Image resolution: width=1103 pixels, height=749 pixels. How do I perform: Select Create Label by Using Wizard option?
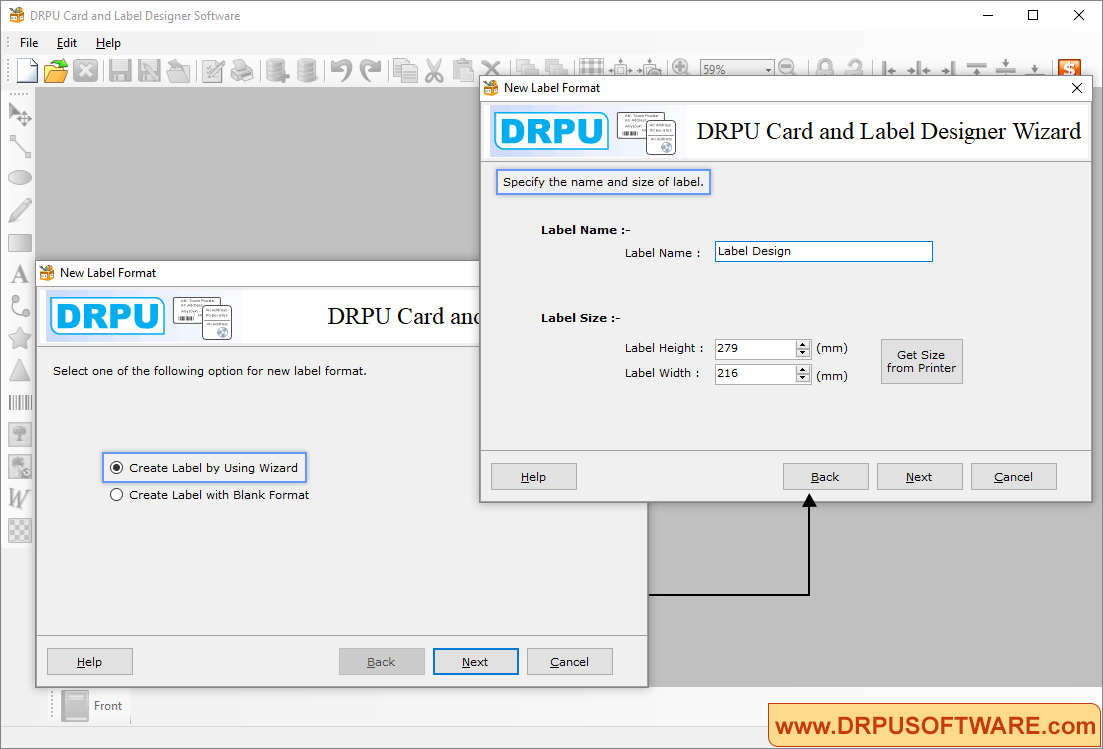click(205, 468)
